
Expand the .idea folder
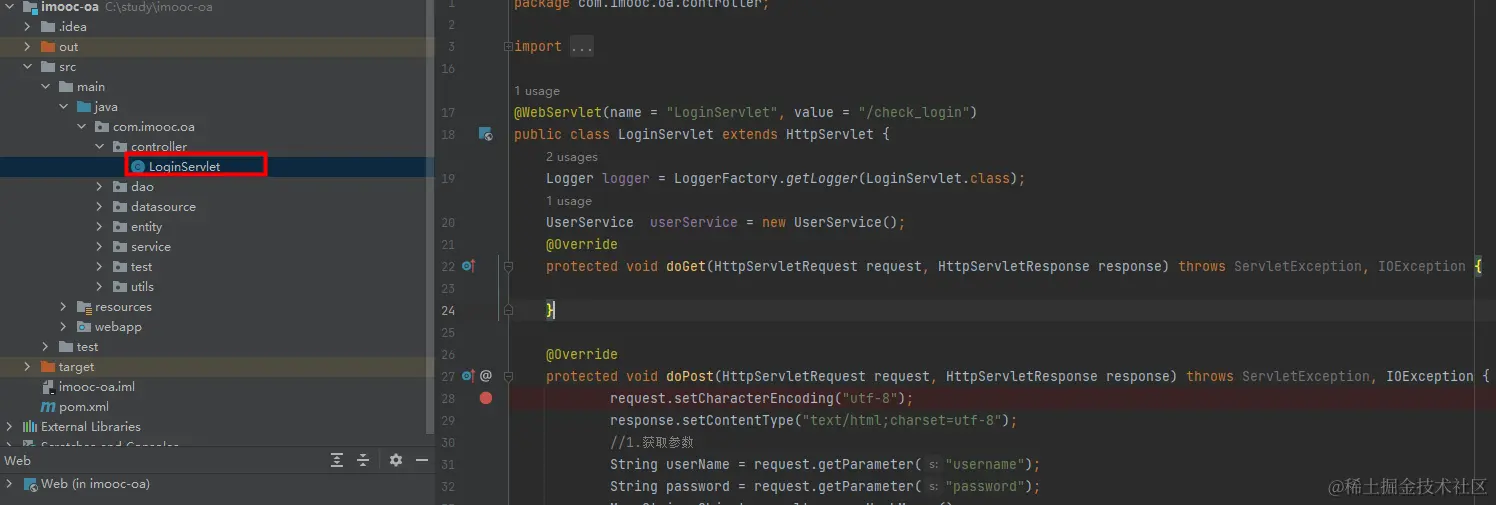pyautogui.click(x=28, y=27)
